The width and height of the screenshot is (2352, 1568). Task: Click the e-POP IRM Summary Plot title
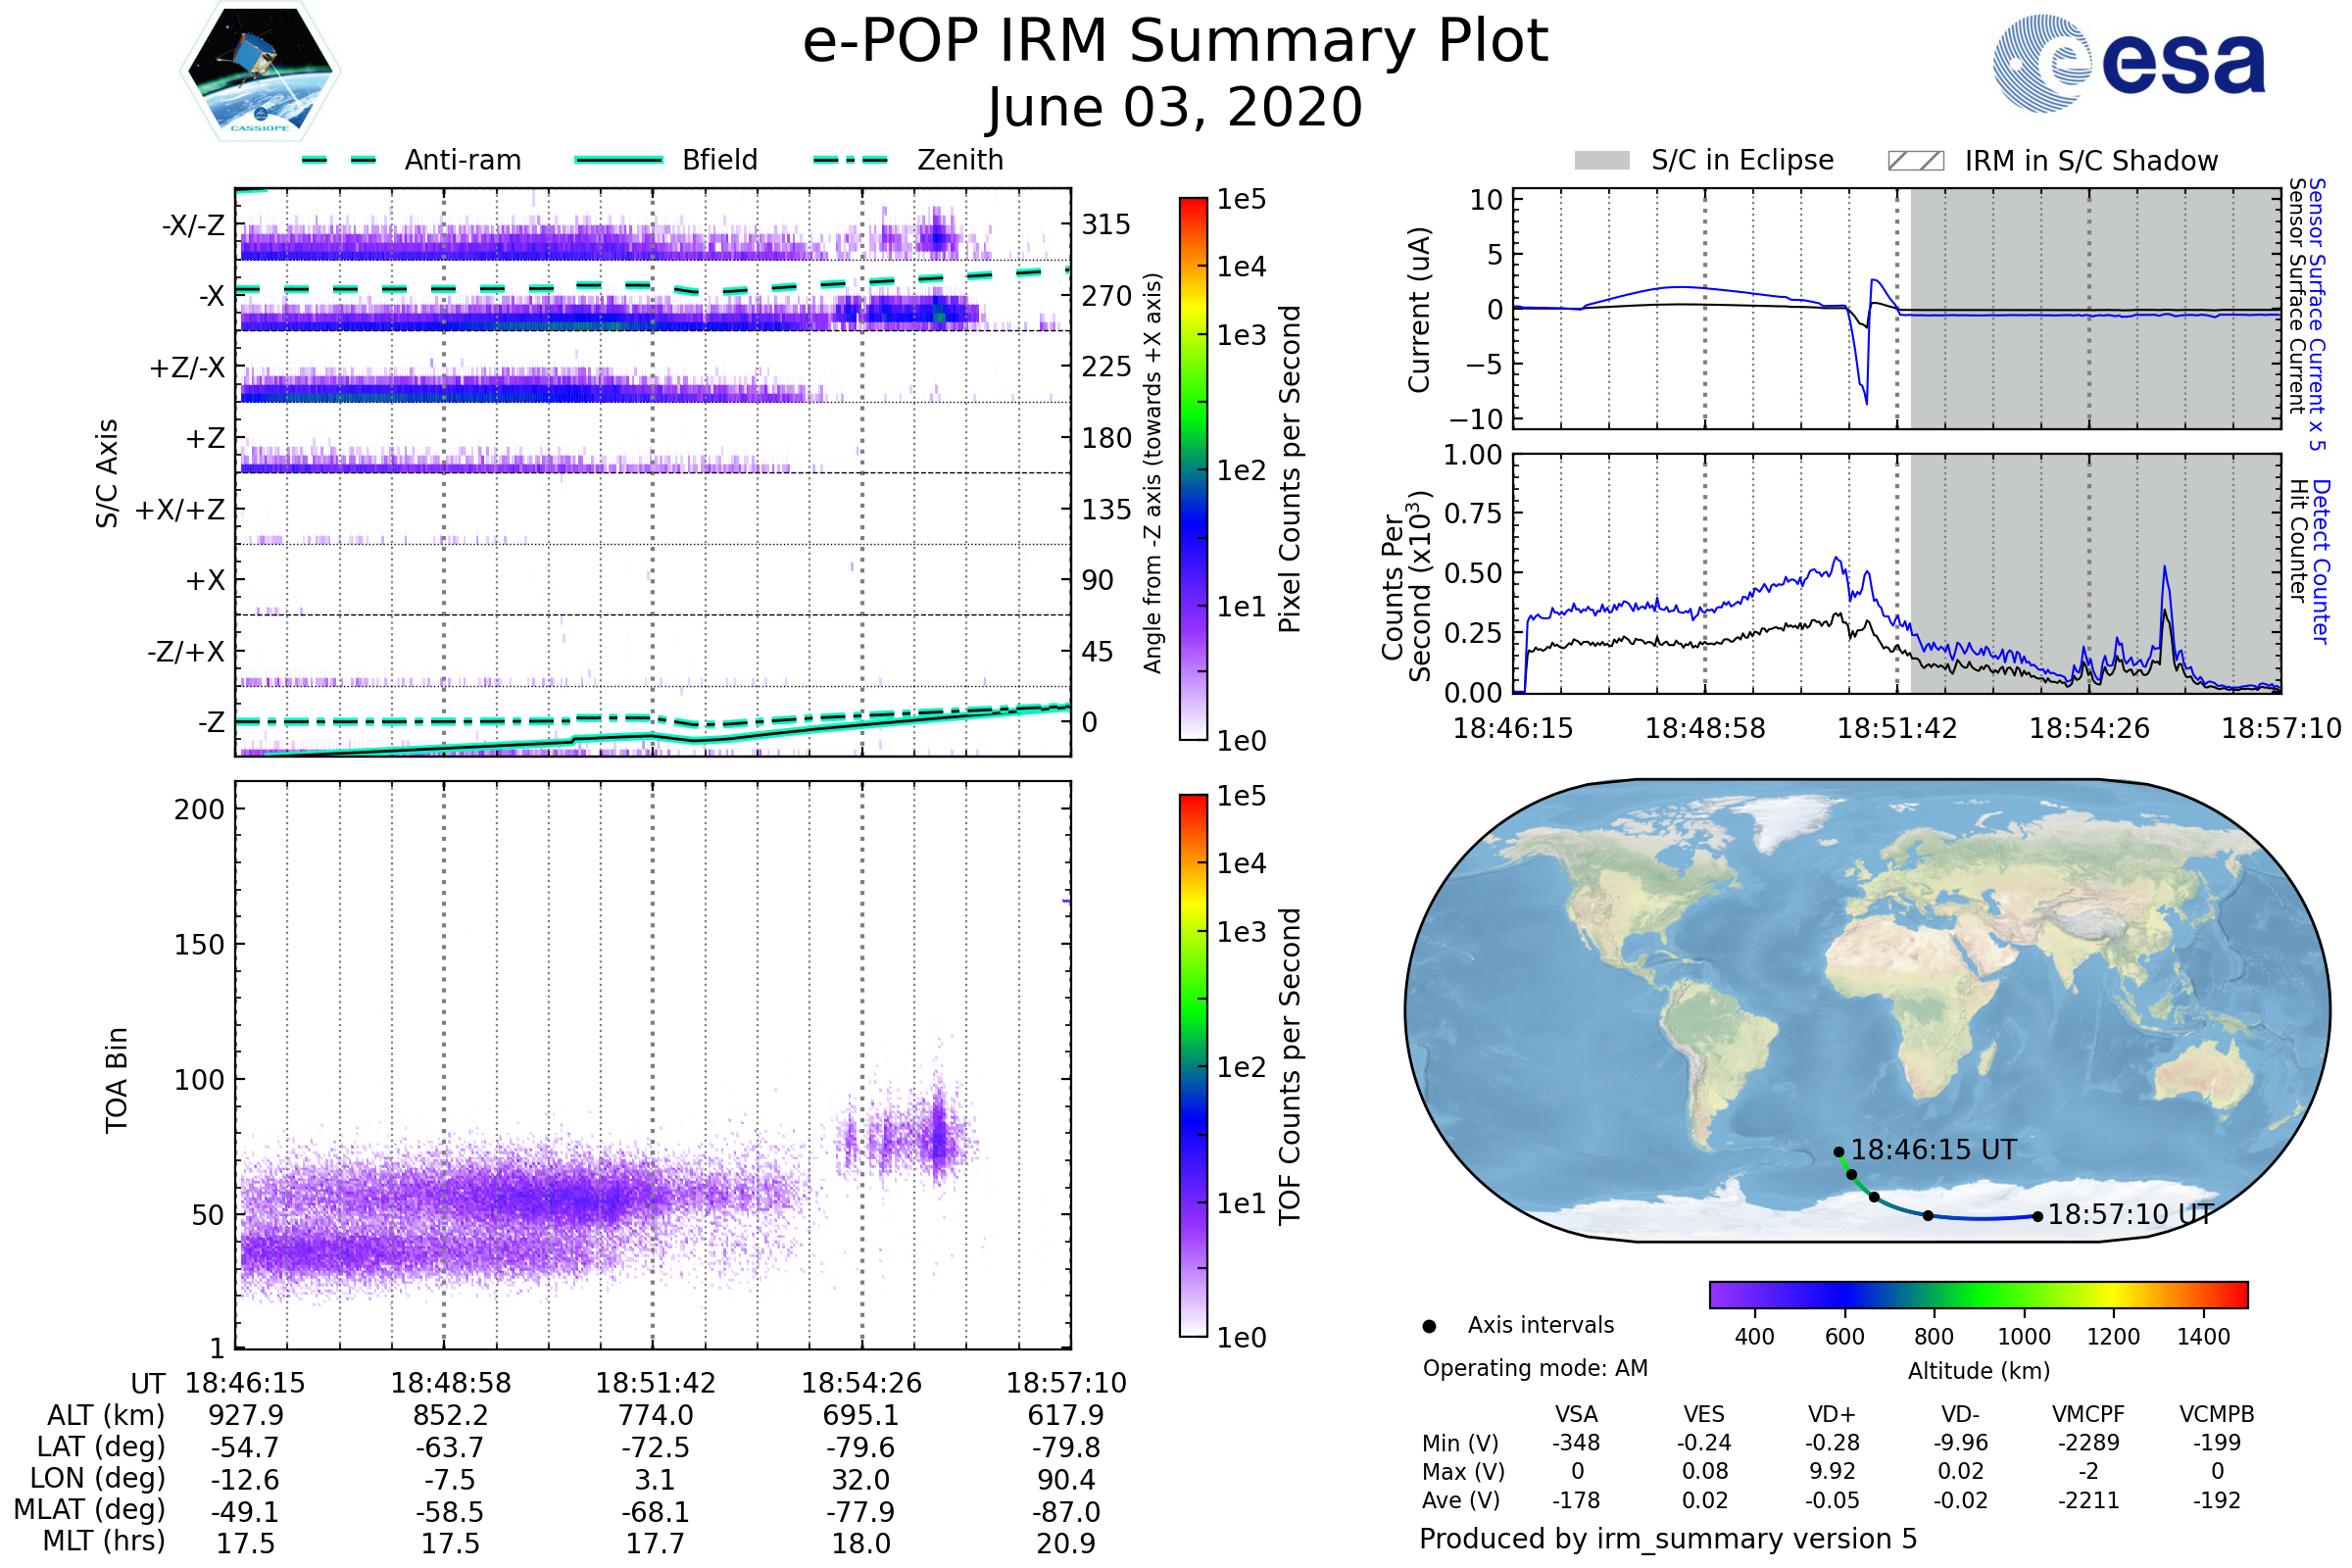1175,42
